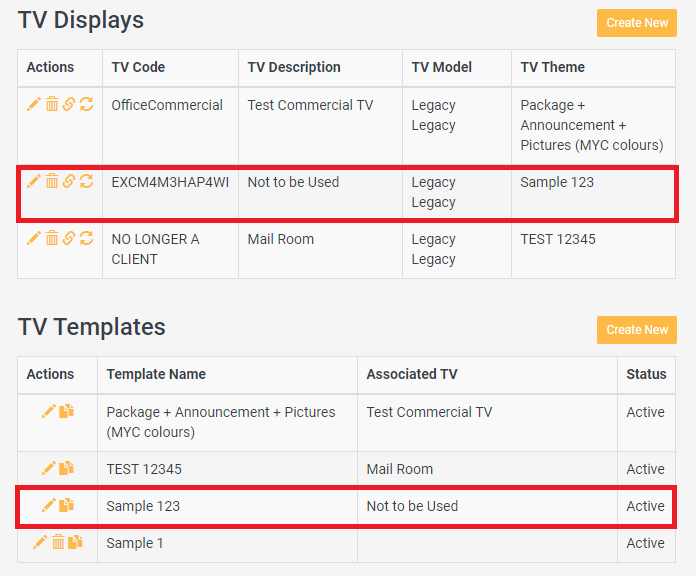Delete the EXCM4M3HAP4WI TV display
The height and width of the screenshot is (576, 696).
[x=52, y=181]
